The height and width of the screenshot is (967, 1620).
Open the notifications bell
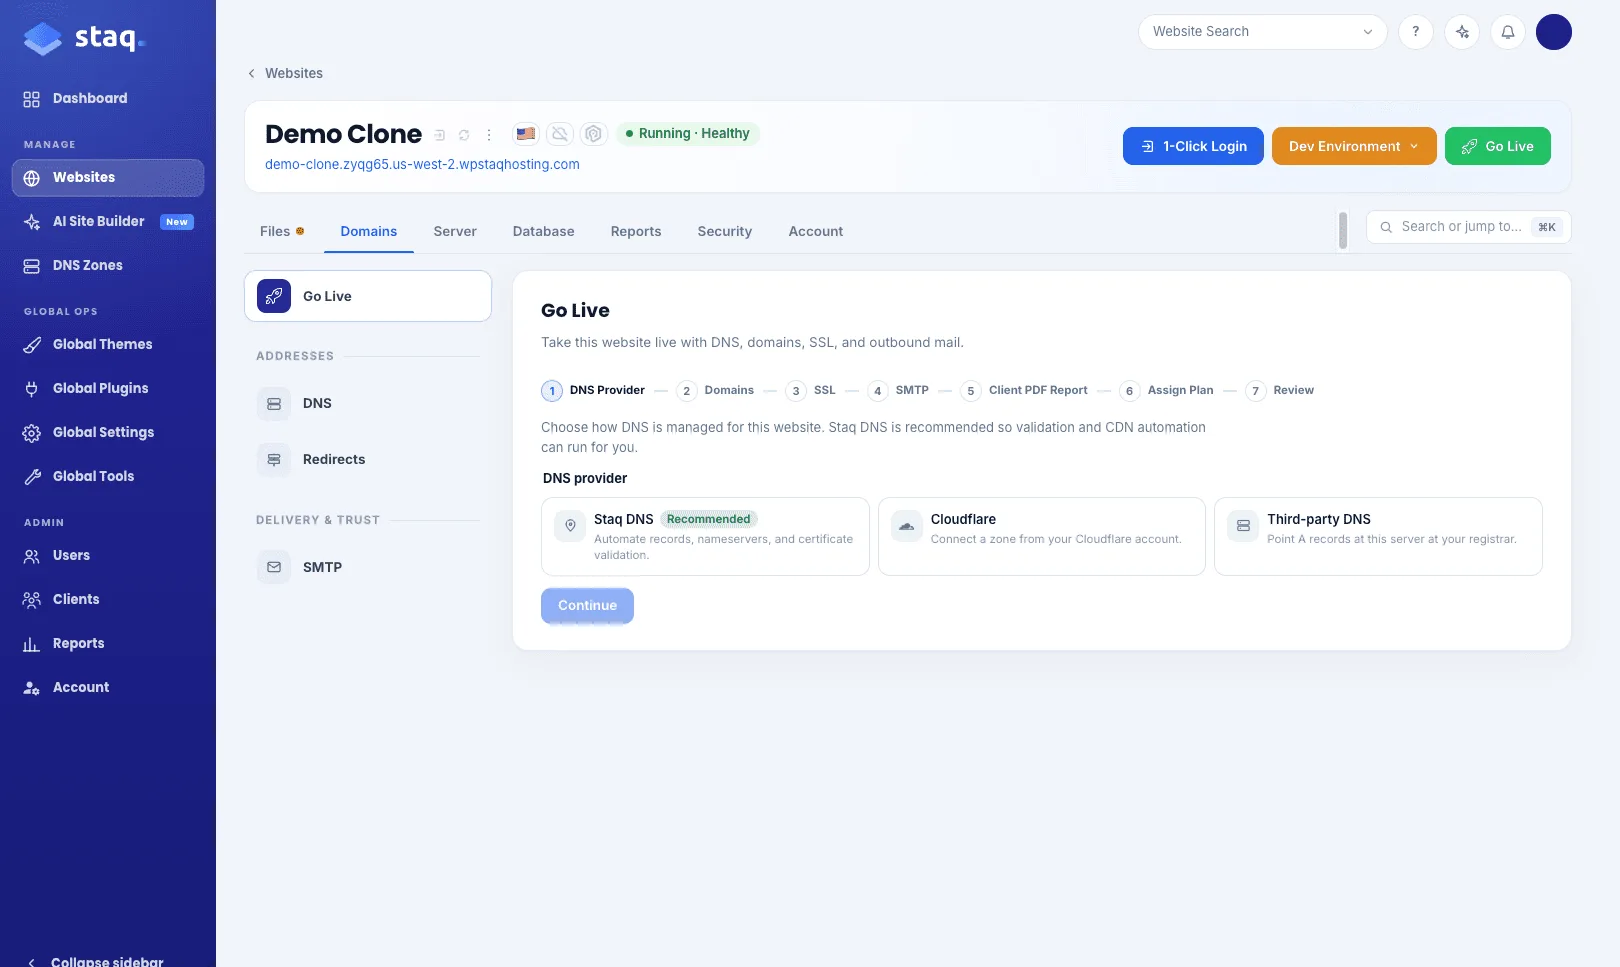coord(1508,32)
